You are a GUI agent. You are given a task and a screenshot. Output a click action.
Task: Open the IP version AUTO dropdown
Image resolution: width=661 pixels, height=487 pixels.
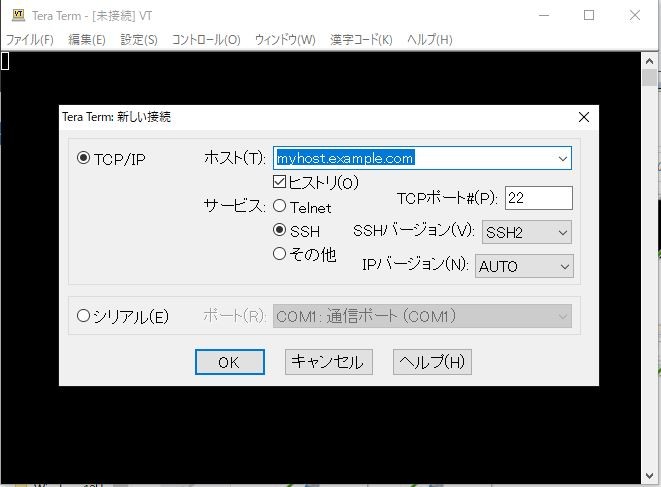(x=524, y=266)
